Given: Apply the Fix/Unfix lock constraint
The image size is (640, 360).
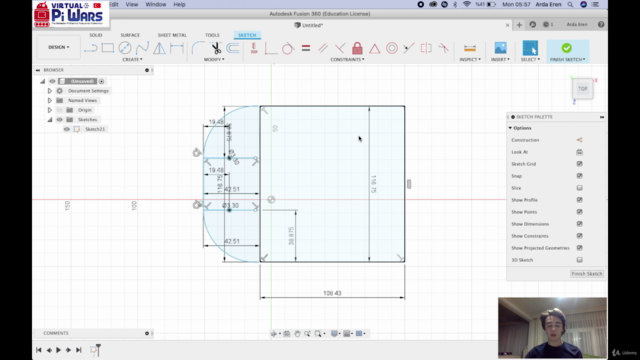Looking at the screenshot, I should coord(357,48).
